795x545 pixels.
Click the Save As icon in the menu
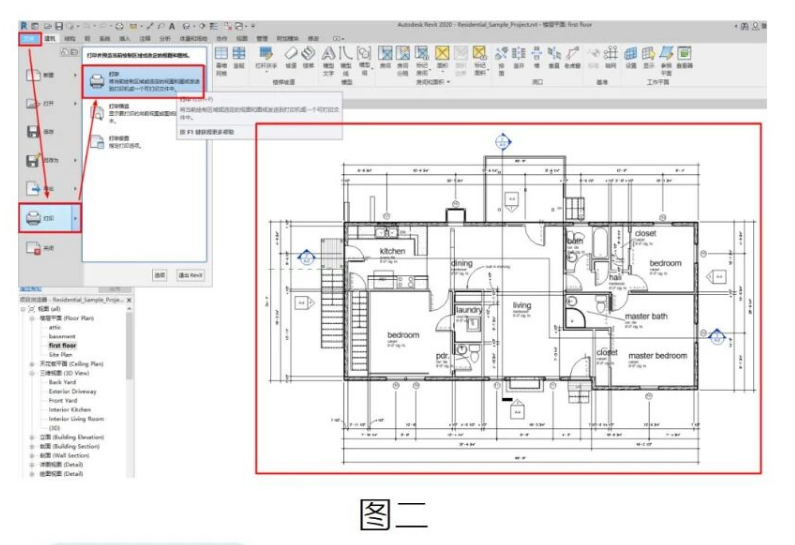pos(33,160)
